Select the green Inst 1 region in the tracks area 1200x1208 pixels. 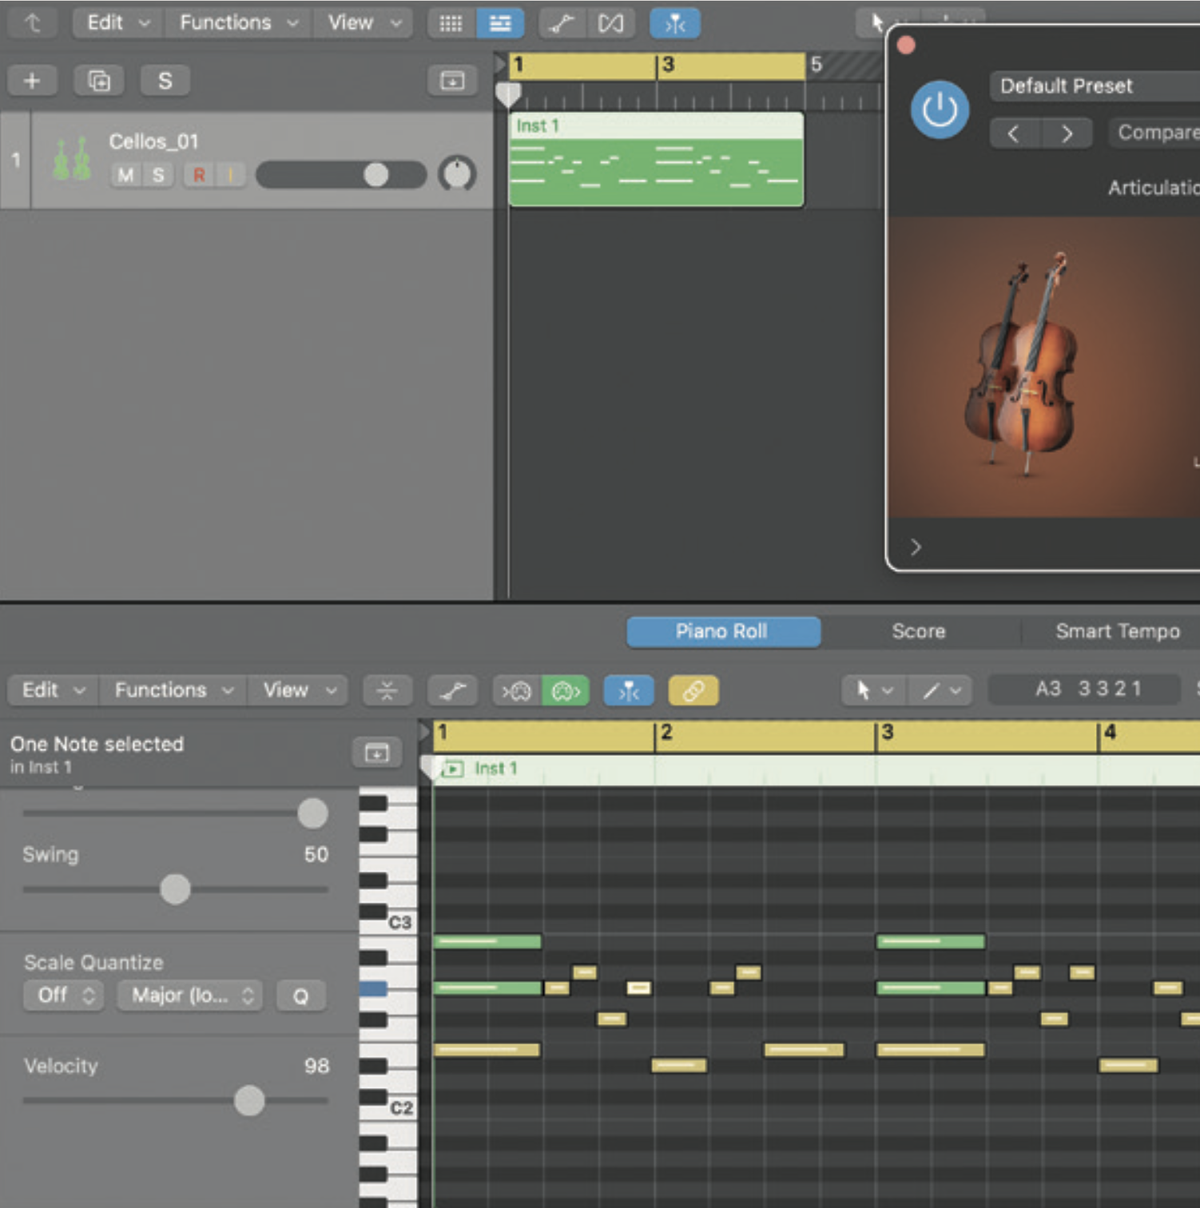tap(655, 160)
